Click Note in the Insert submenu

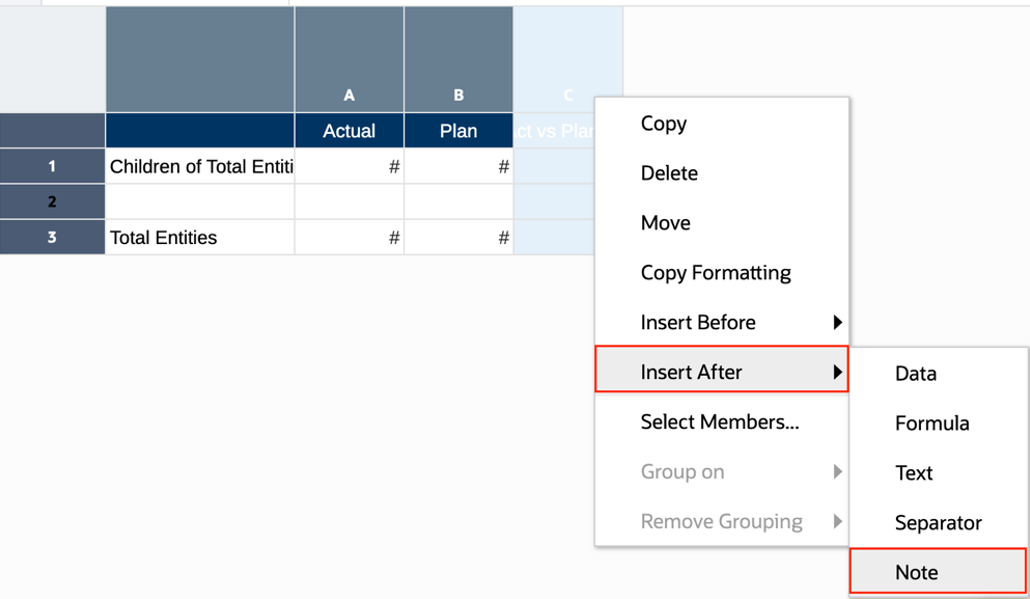coord(916,573)
